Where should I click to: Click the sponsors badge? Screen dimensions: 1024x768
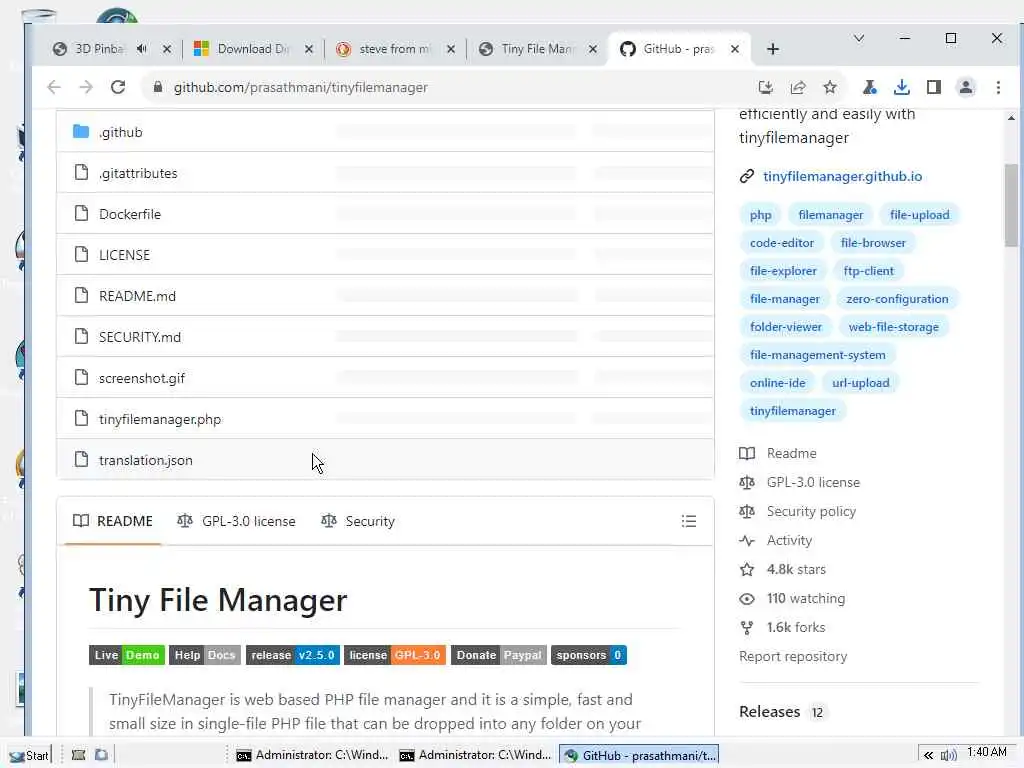(x=589, y=655)
